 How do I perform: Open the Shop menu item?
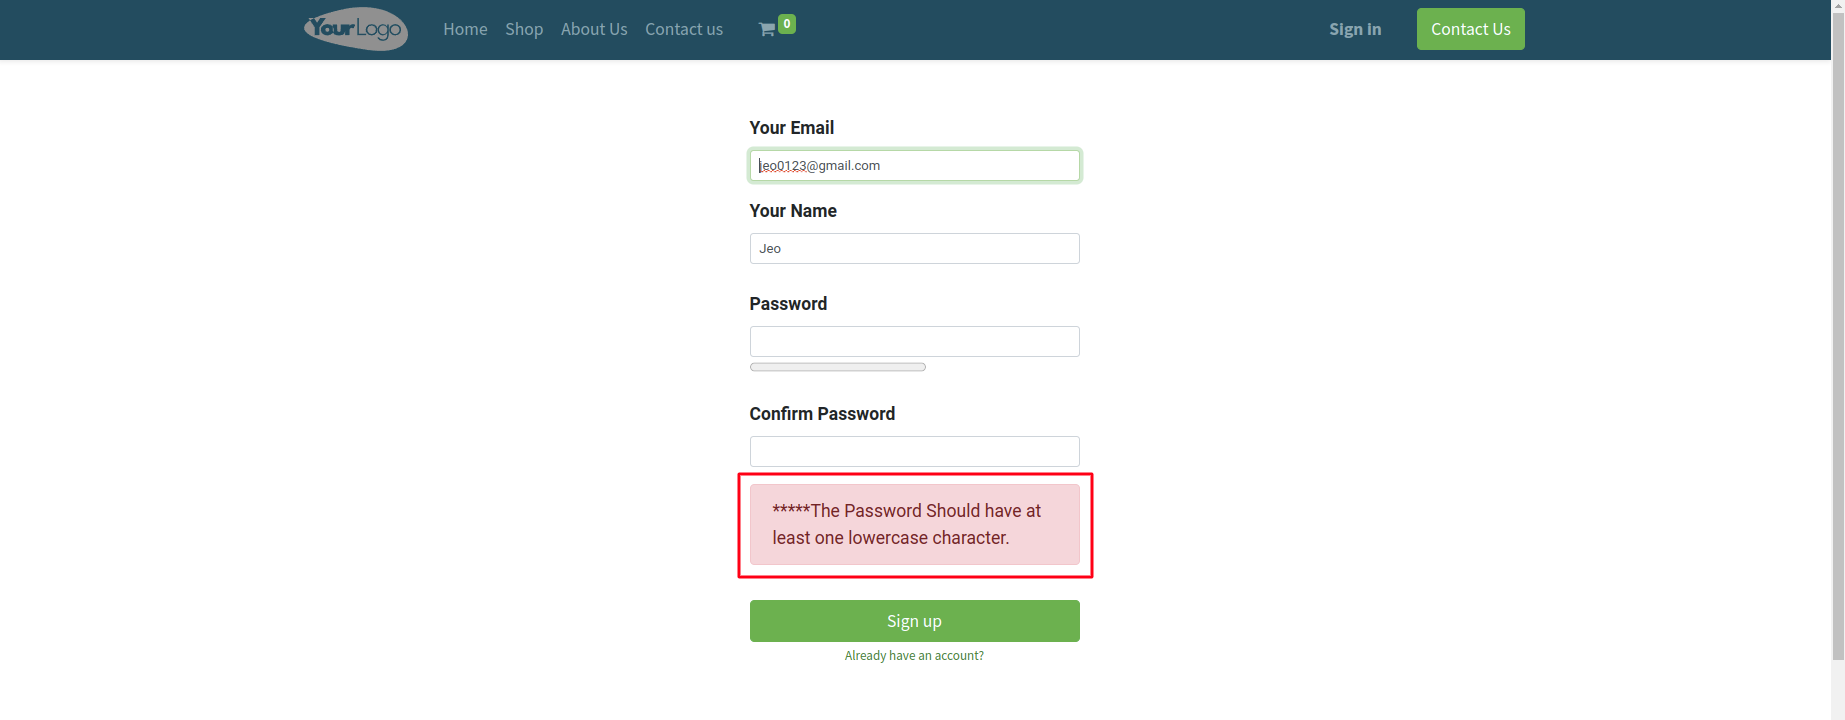pyautogui.click(x=524, y=29)
